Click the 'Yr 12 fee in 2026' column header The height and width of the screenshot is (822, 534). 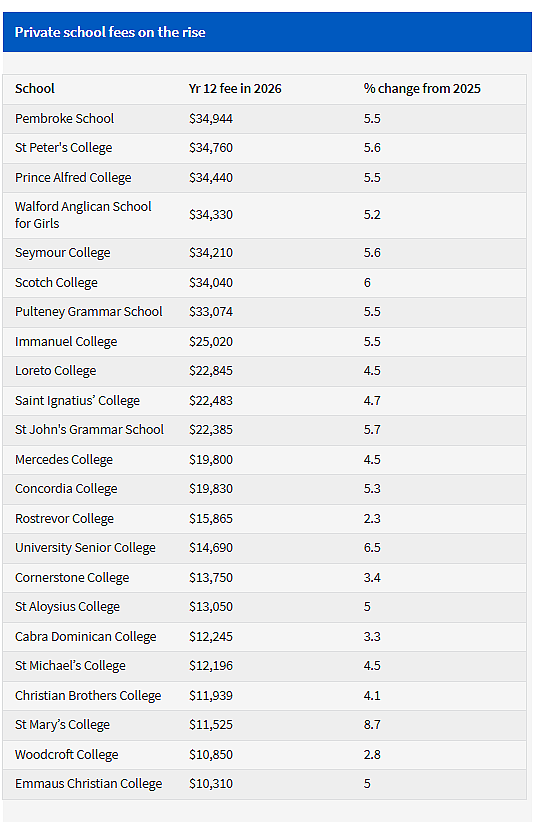(235, 89)
